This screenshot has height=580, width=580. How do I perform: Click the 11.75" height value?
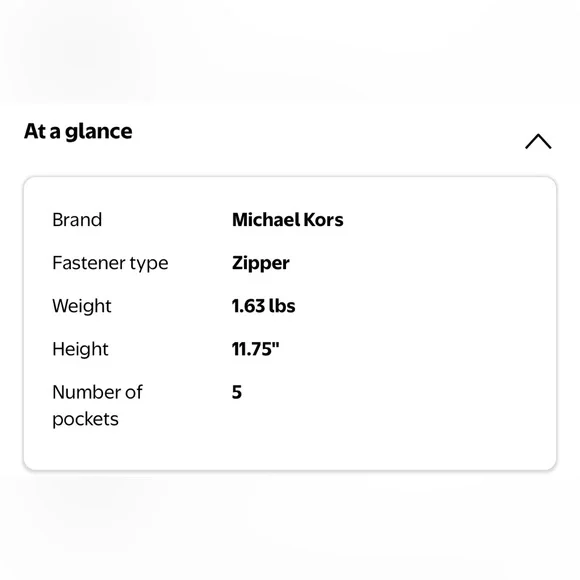(255, 349)
